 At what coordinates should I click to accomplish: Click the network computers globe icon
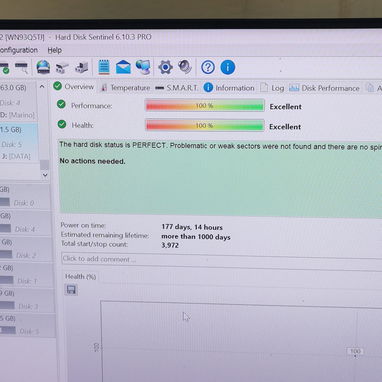click(143, 67)
